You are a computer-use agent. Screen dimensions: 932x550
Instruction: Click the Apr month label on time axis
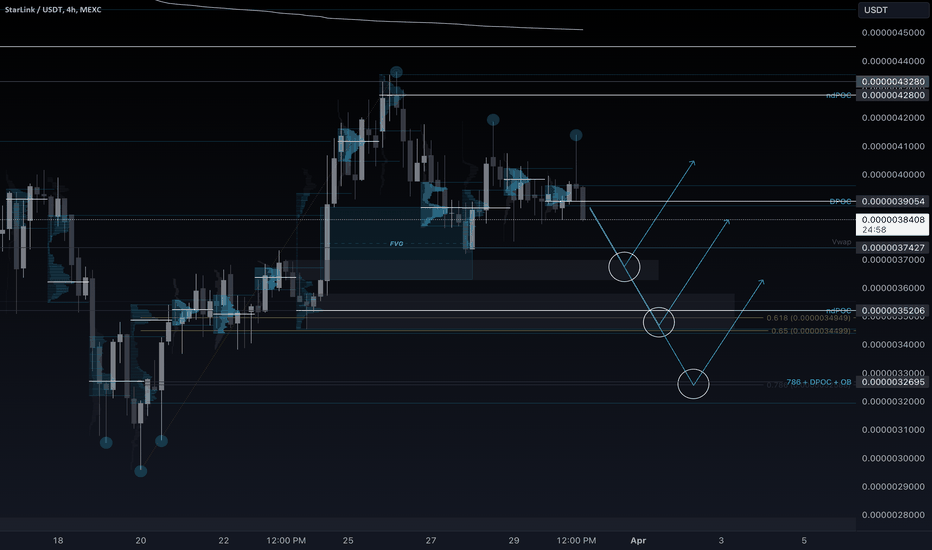(638, 540)
